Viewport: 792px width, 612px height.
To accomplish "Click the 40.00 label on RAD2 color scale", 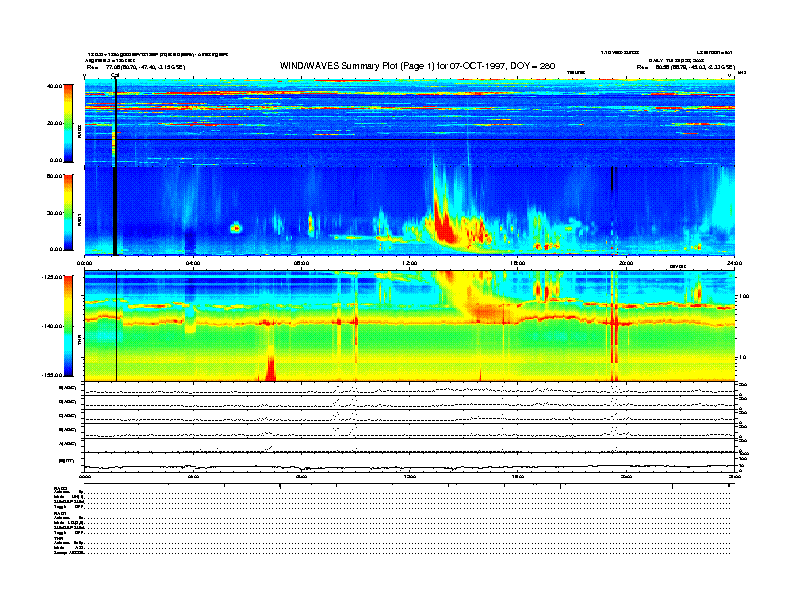I will 54,86.
